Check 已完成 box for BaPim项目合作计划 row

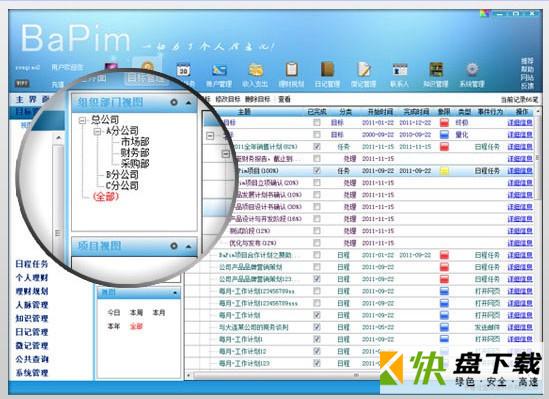point(317,255)
